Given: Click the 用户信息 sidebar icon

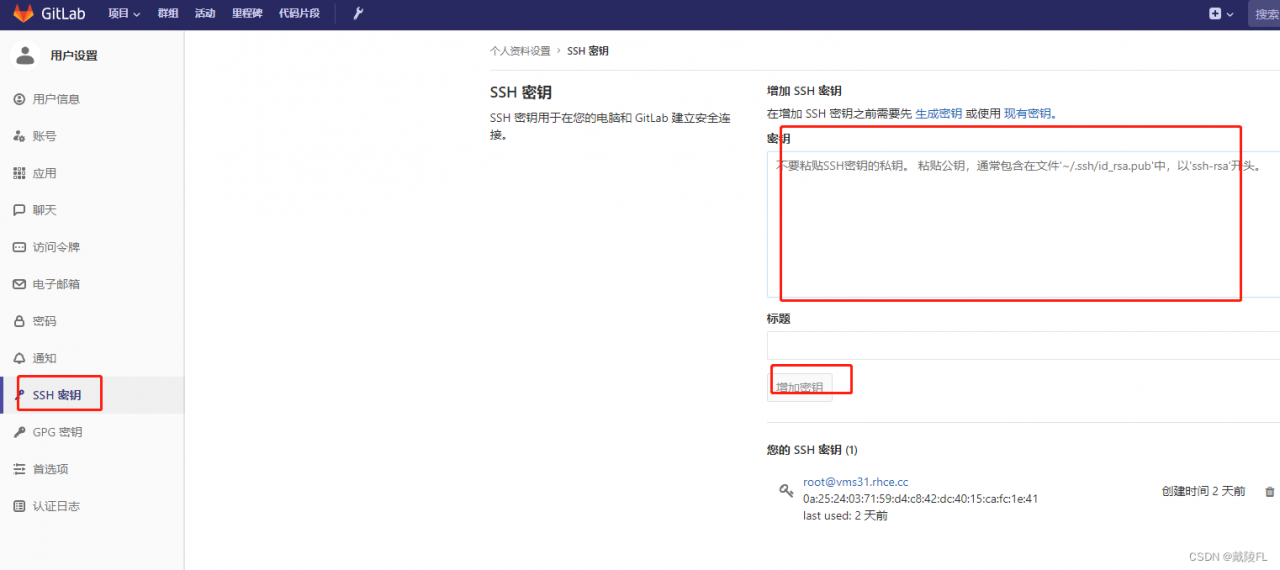Looking at the screenshot, I should pos(19,99).
